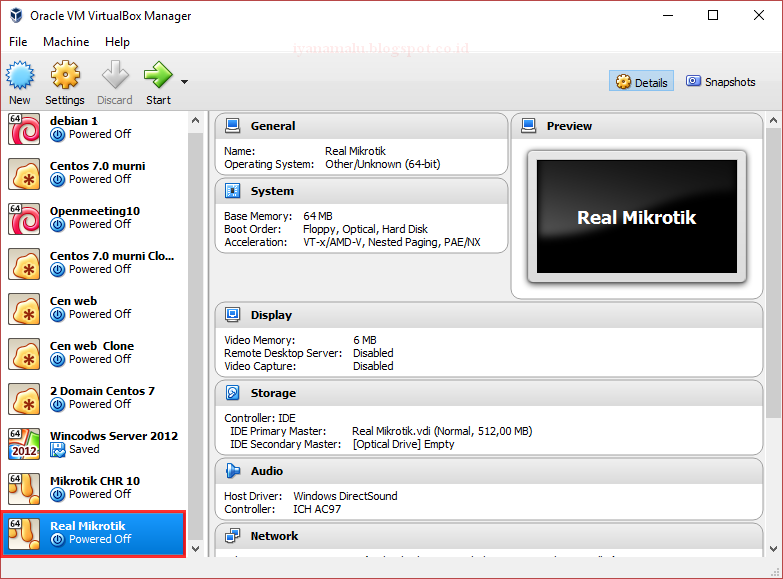
Task: Click the "[Optical Drive] Empty" entry
Action: point(403,444)
